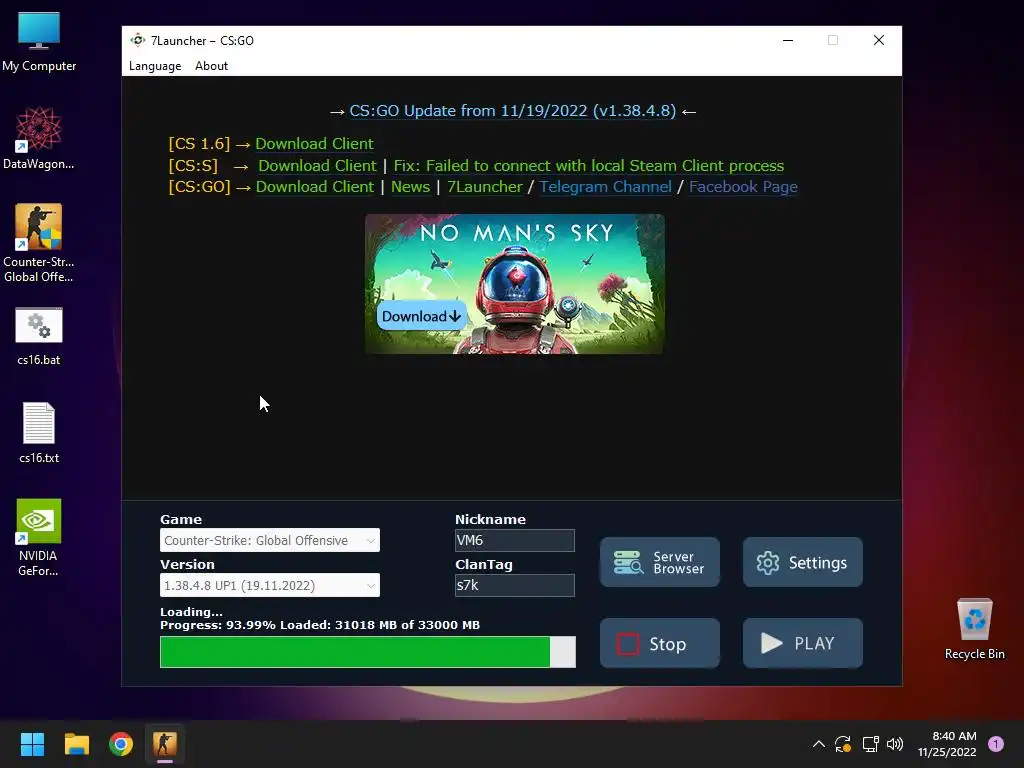Image resolution: width=1024 pixels, height=768 pixels.
Task: Click 7Launcher CS:GO taskbar icon
Action: click(165, 744)
